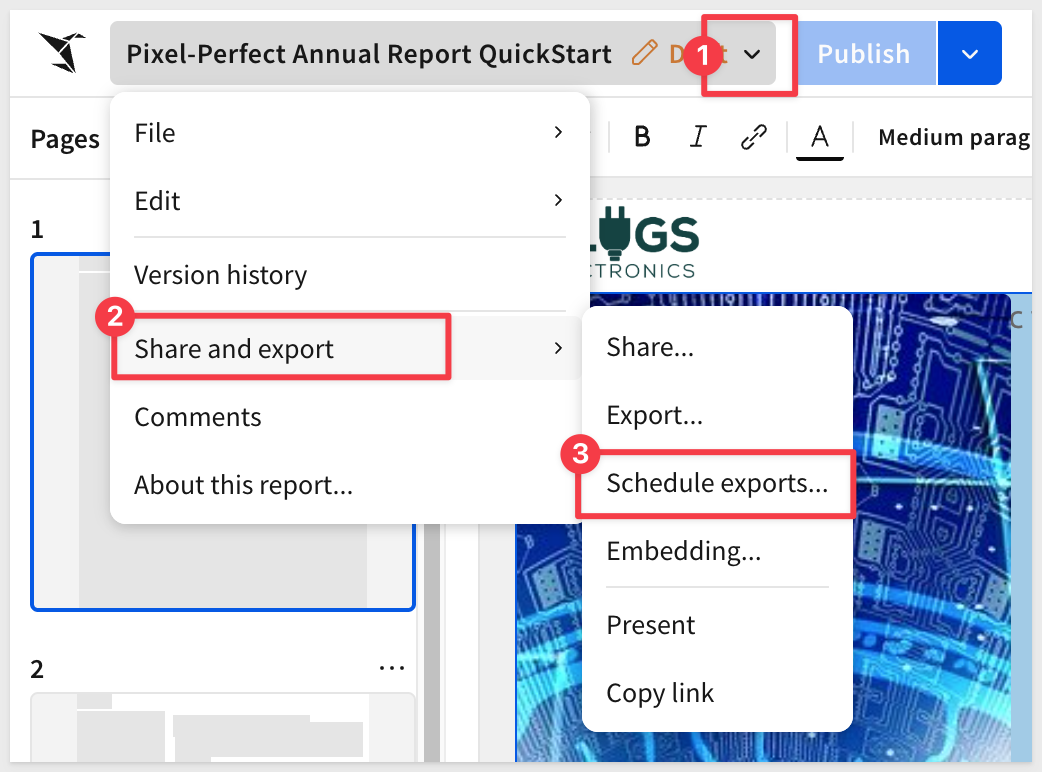1042x772 pixels.
Task: Click Copy link in submenu
Action: click(660, 693)
